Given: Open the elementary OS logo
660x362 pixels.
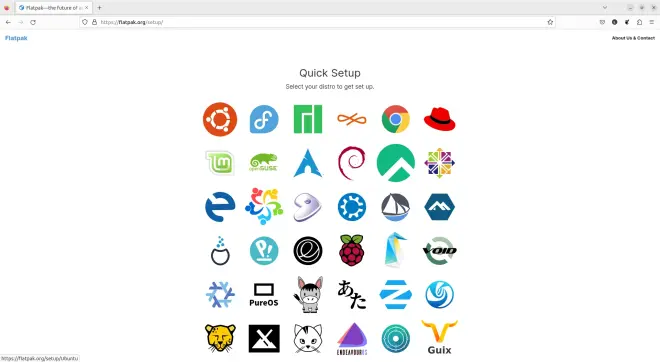Looking at the screenshot, I should point(308,250).
